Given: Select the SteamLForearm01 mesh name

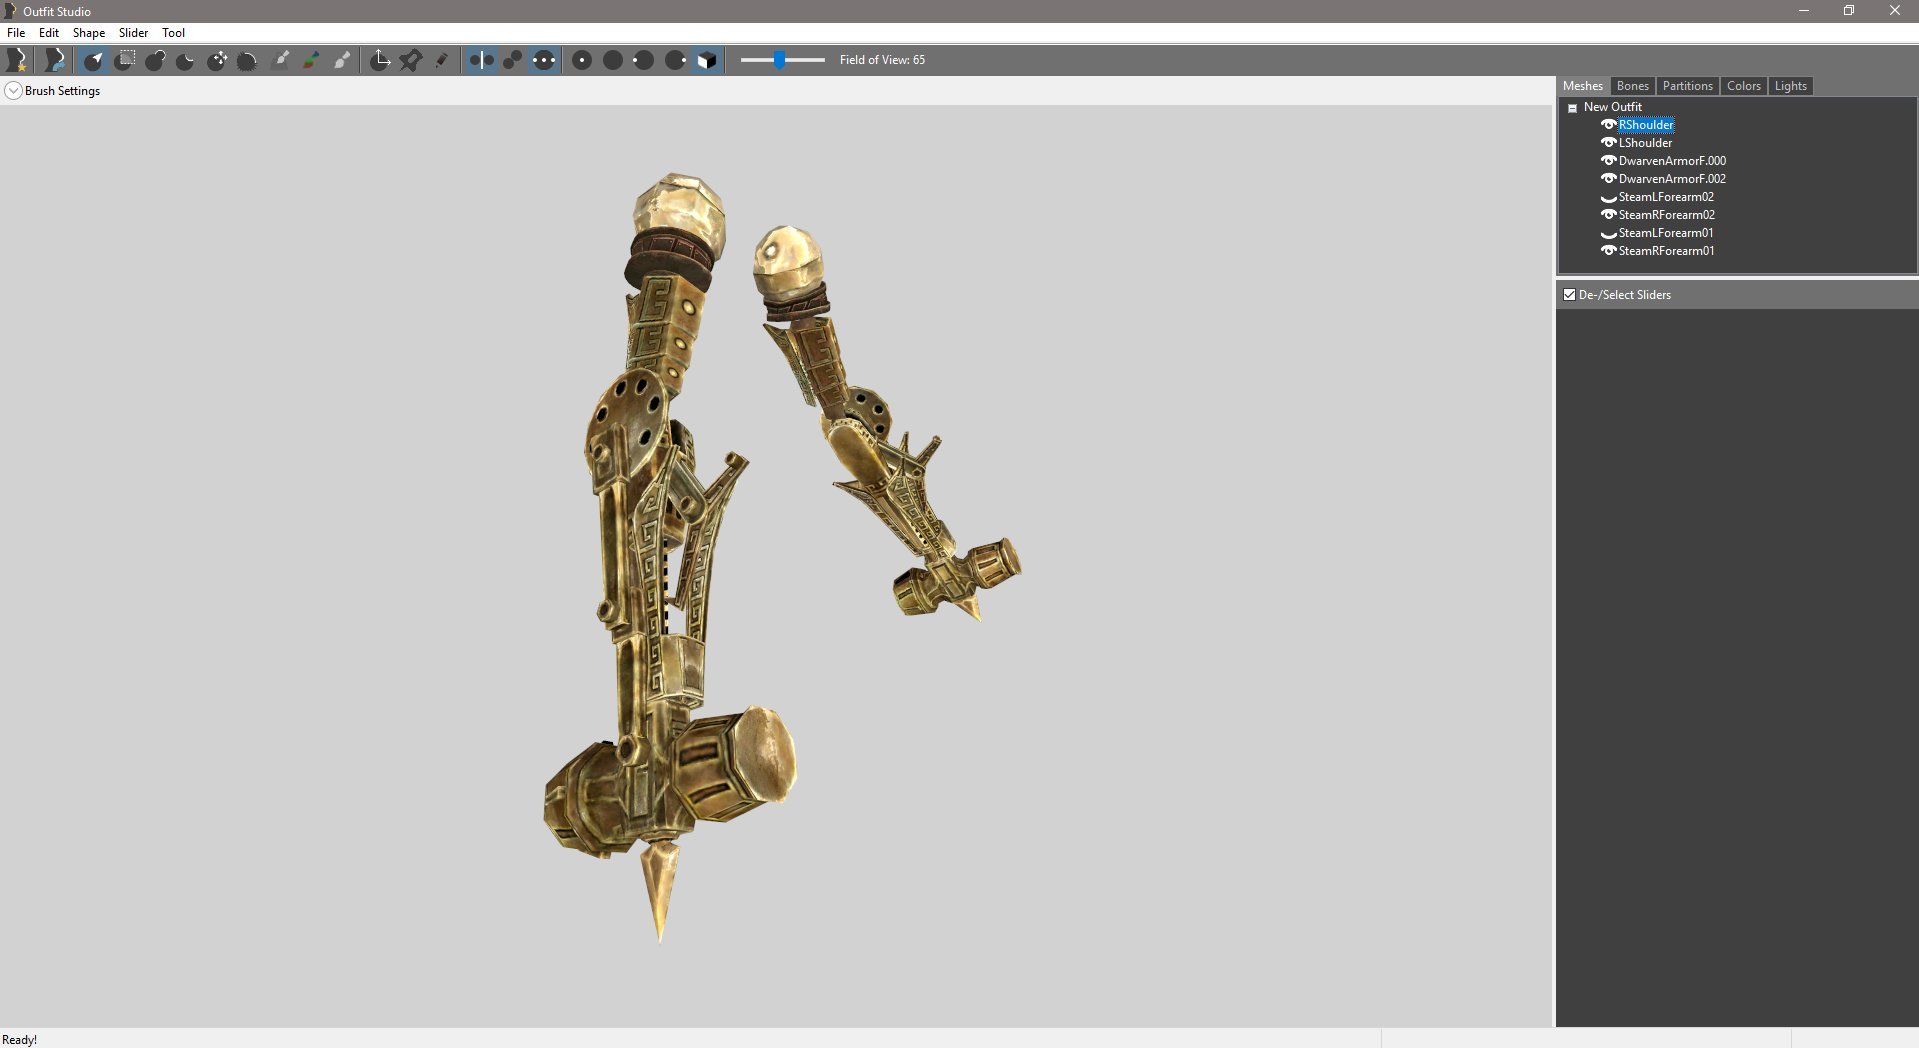Looking at the screenshot, I should tap(1666, 233).
